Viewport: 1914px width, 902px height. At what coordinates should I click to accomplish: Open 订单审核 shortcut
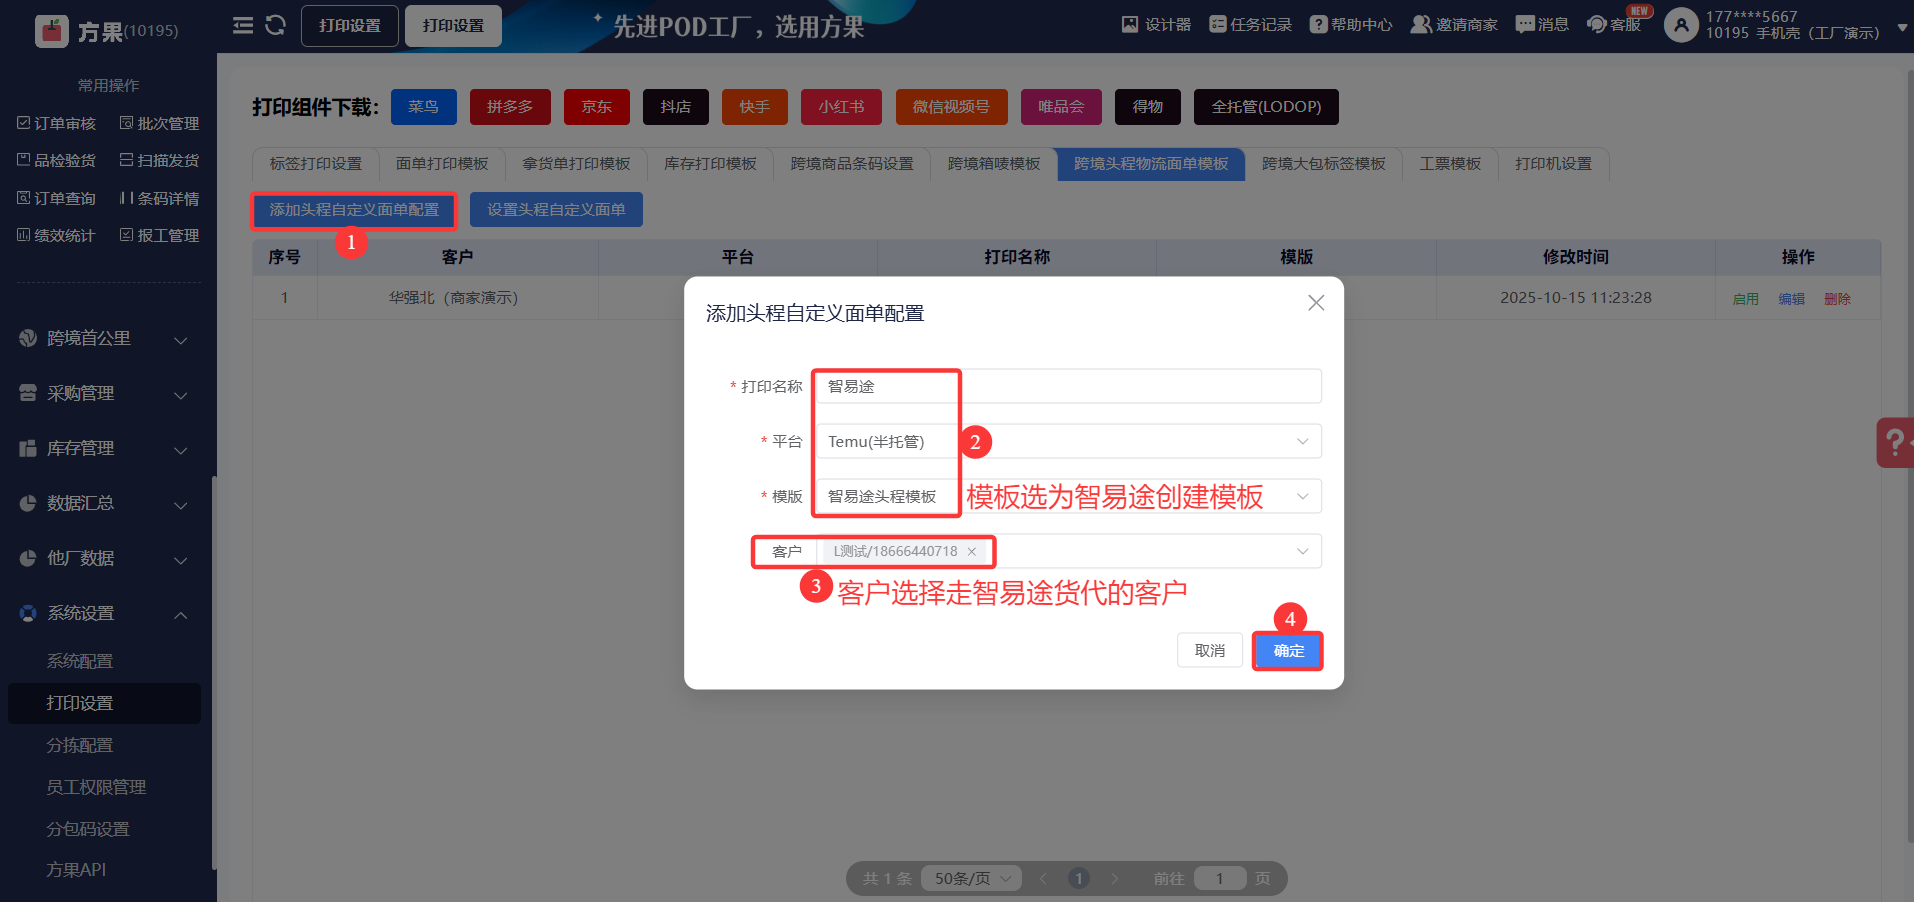(x=57, y=123)
